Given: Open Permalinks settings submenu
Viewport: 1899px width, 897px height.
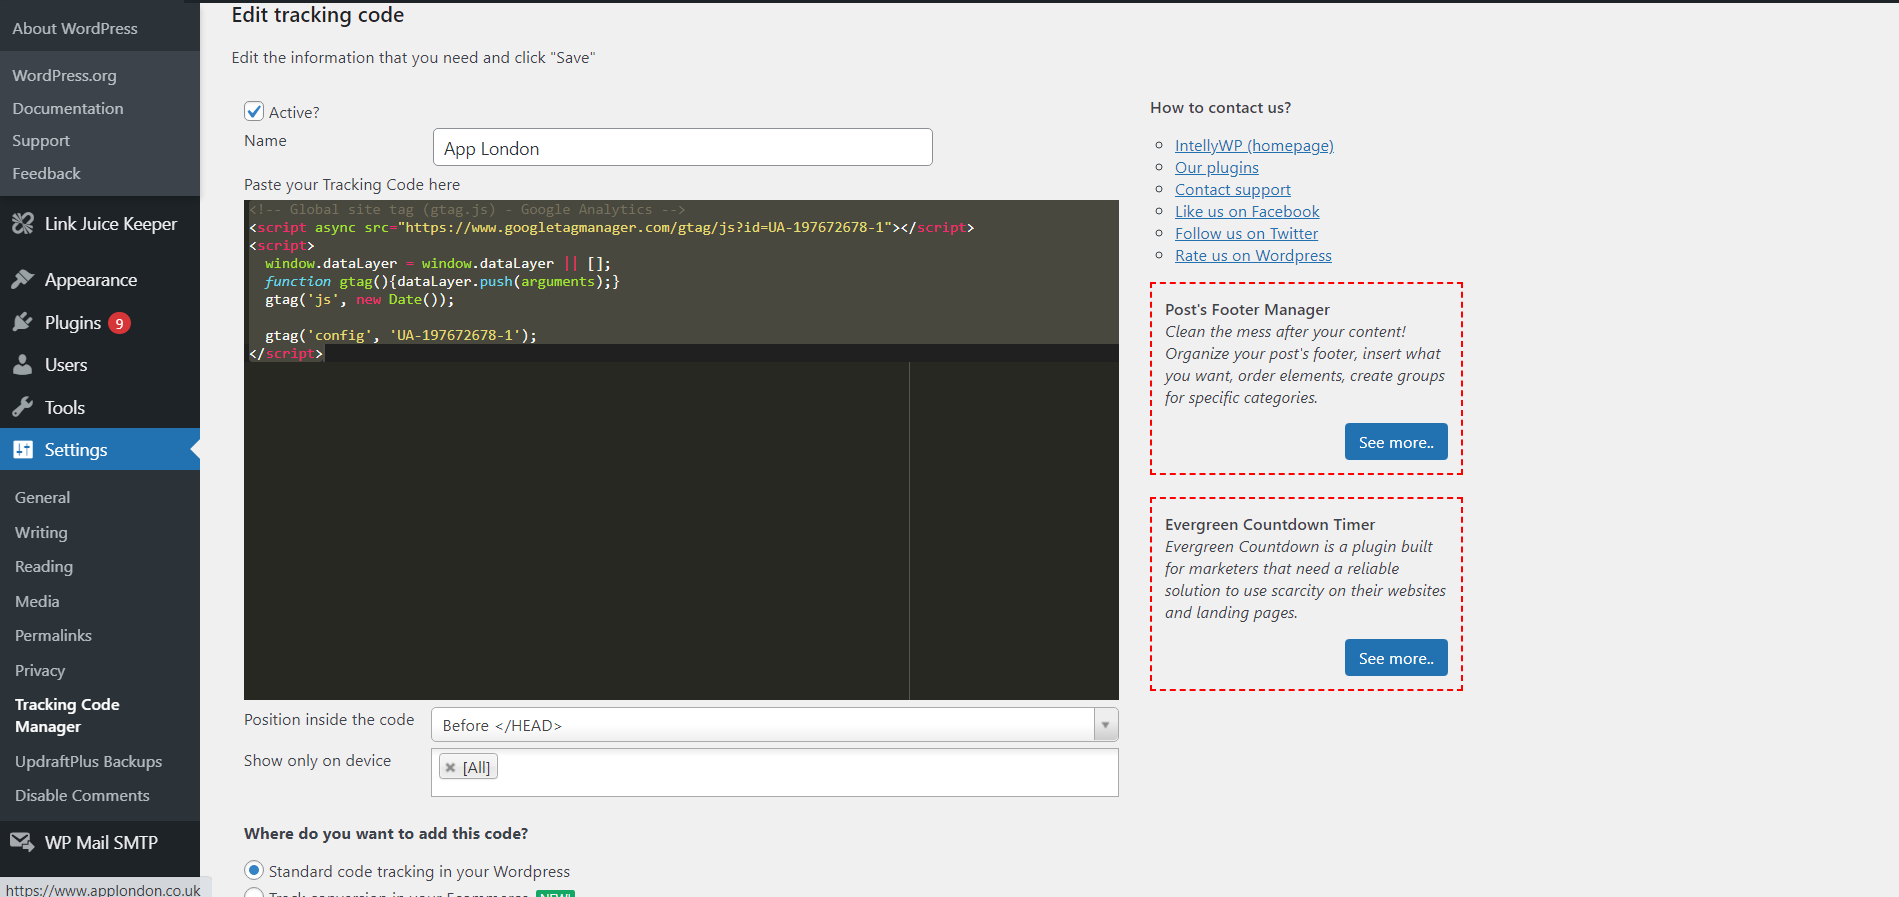Looking at the screenshot, I should click(53, 636).
